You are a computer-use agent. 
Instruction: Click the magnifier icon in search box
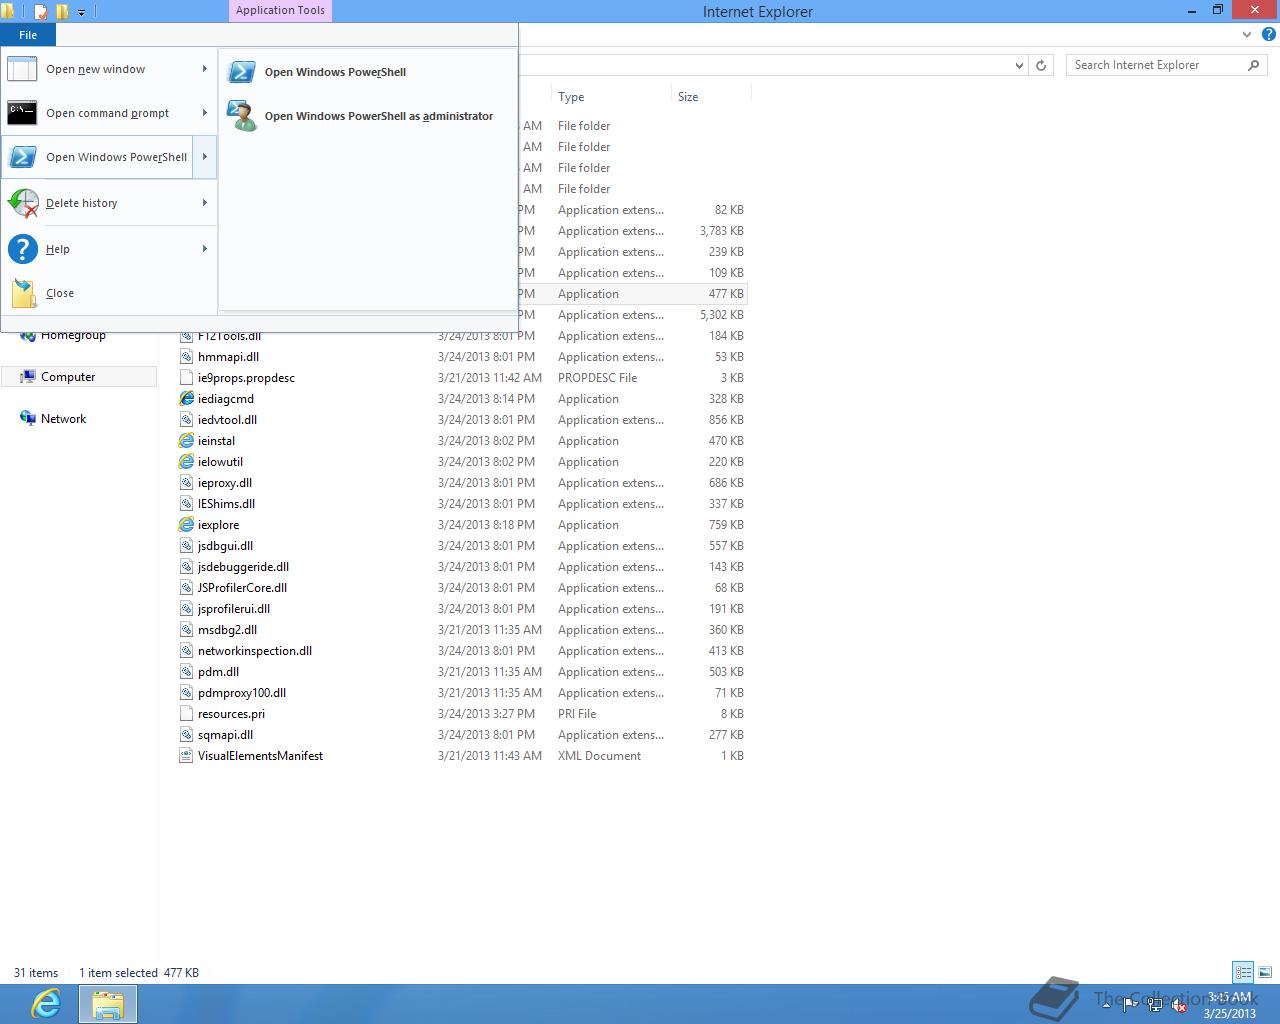[1254, 65]
